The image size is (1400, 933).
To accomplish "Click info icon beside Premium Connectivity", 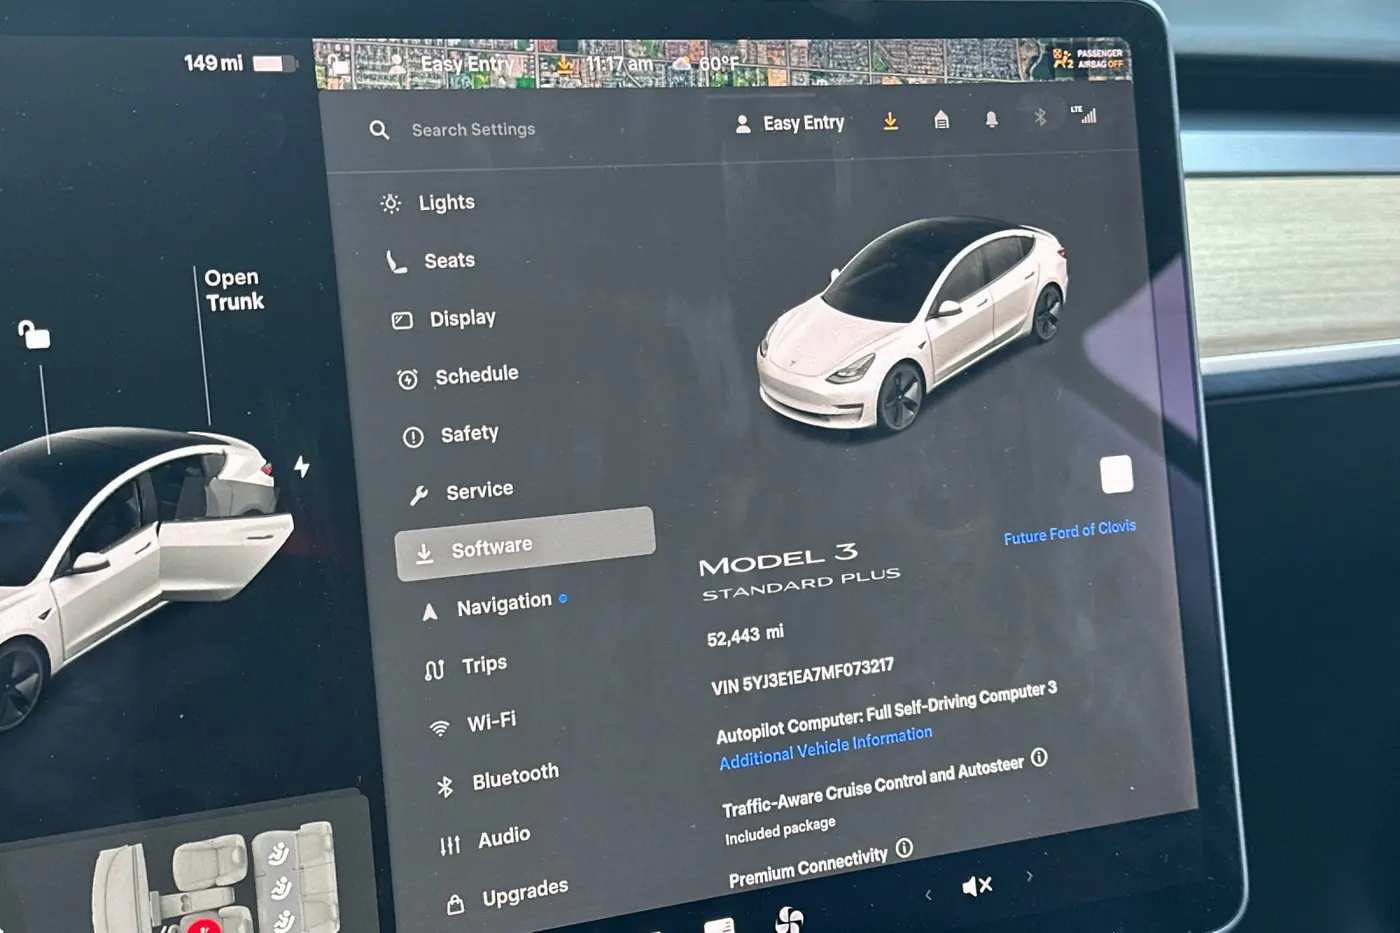I will [904, 848].
